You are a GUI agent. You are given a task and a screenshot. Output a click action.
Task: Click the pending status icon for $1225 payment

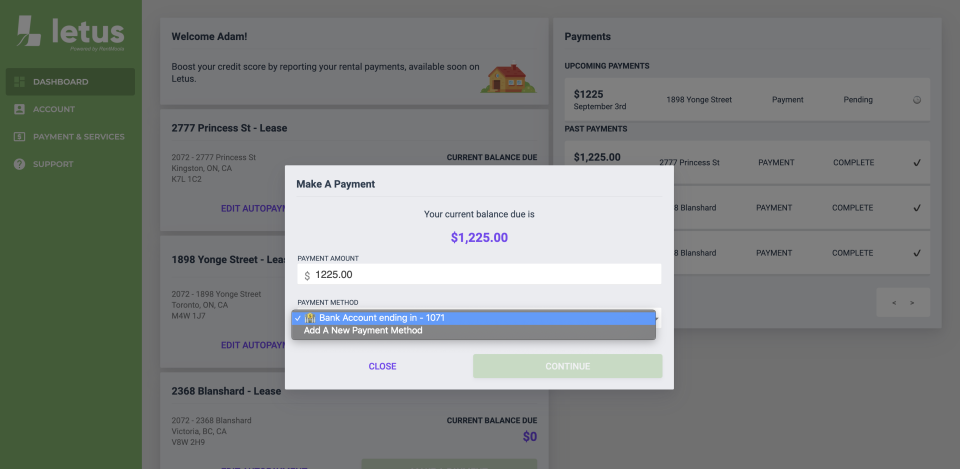tap(917, 100)
